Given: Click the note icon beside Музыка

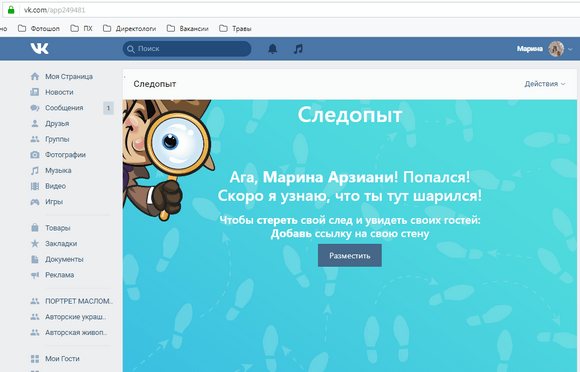Looking at the screenshot, I should point(35,170).
